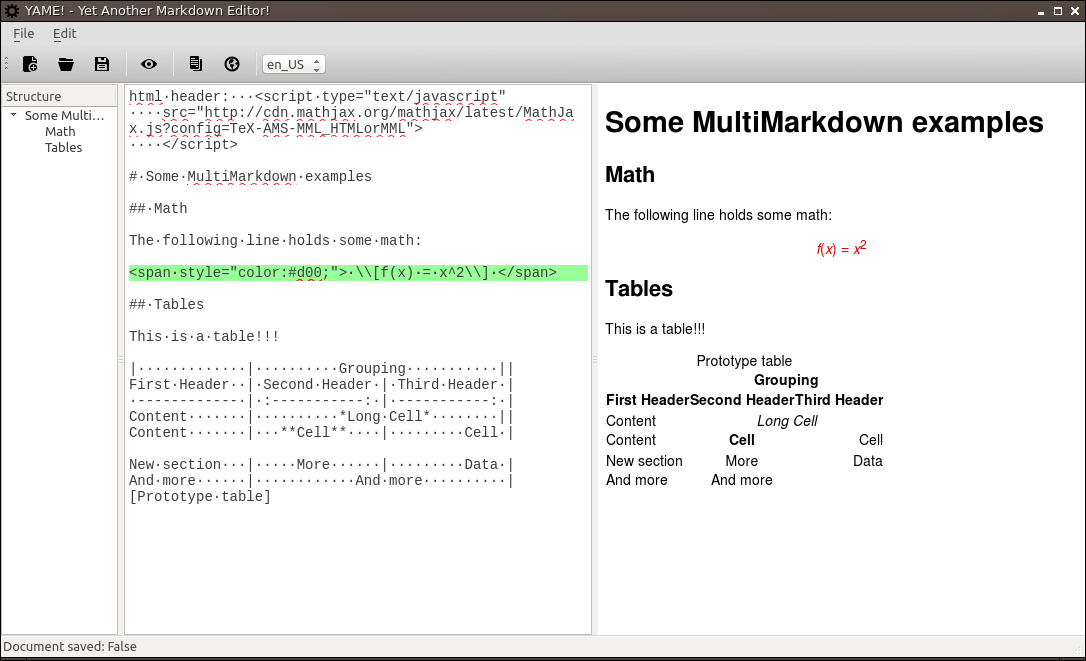The width and height of the screenshot is (1086, 661).
Task: Click the toolbar drag handle
Action: click(x=6, y=64)
